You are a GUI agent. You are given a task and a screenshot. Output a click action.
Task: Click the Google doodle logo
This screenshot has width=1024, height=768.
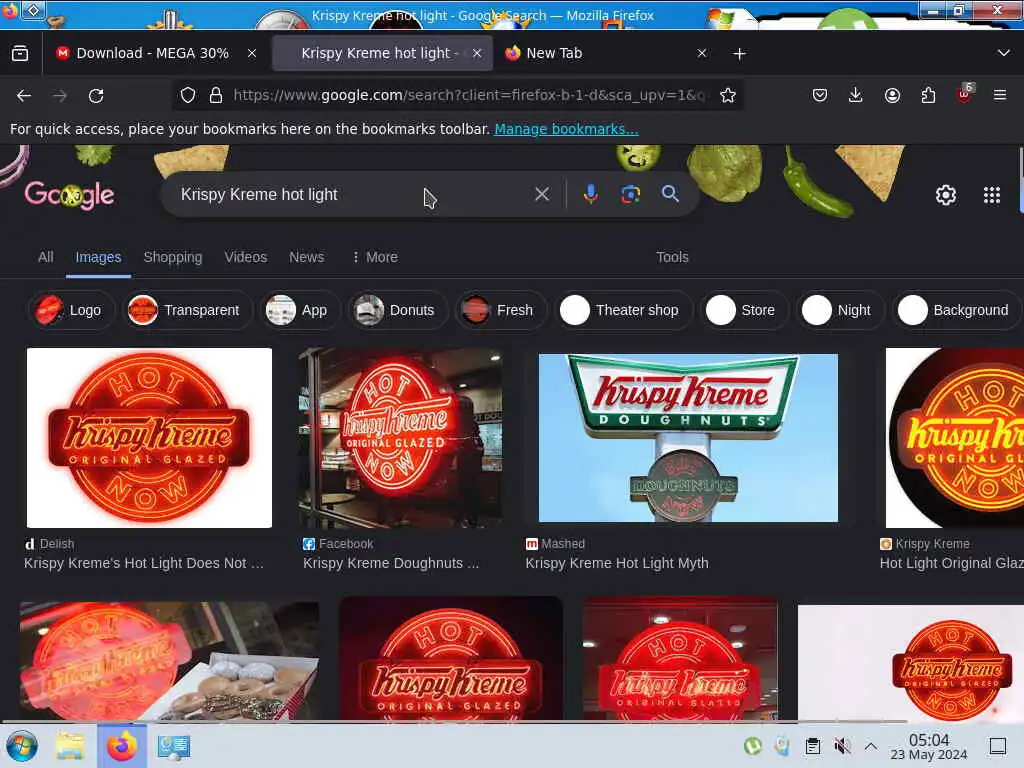pyautogui.click(x=69, y=195)
